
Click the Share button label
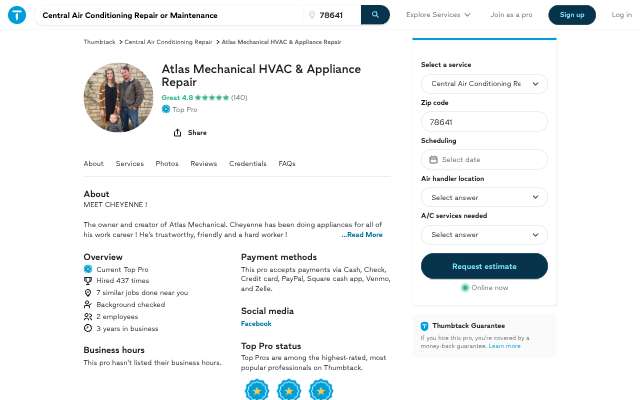pos(197,133)
